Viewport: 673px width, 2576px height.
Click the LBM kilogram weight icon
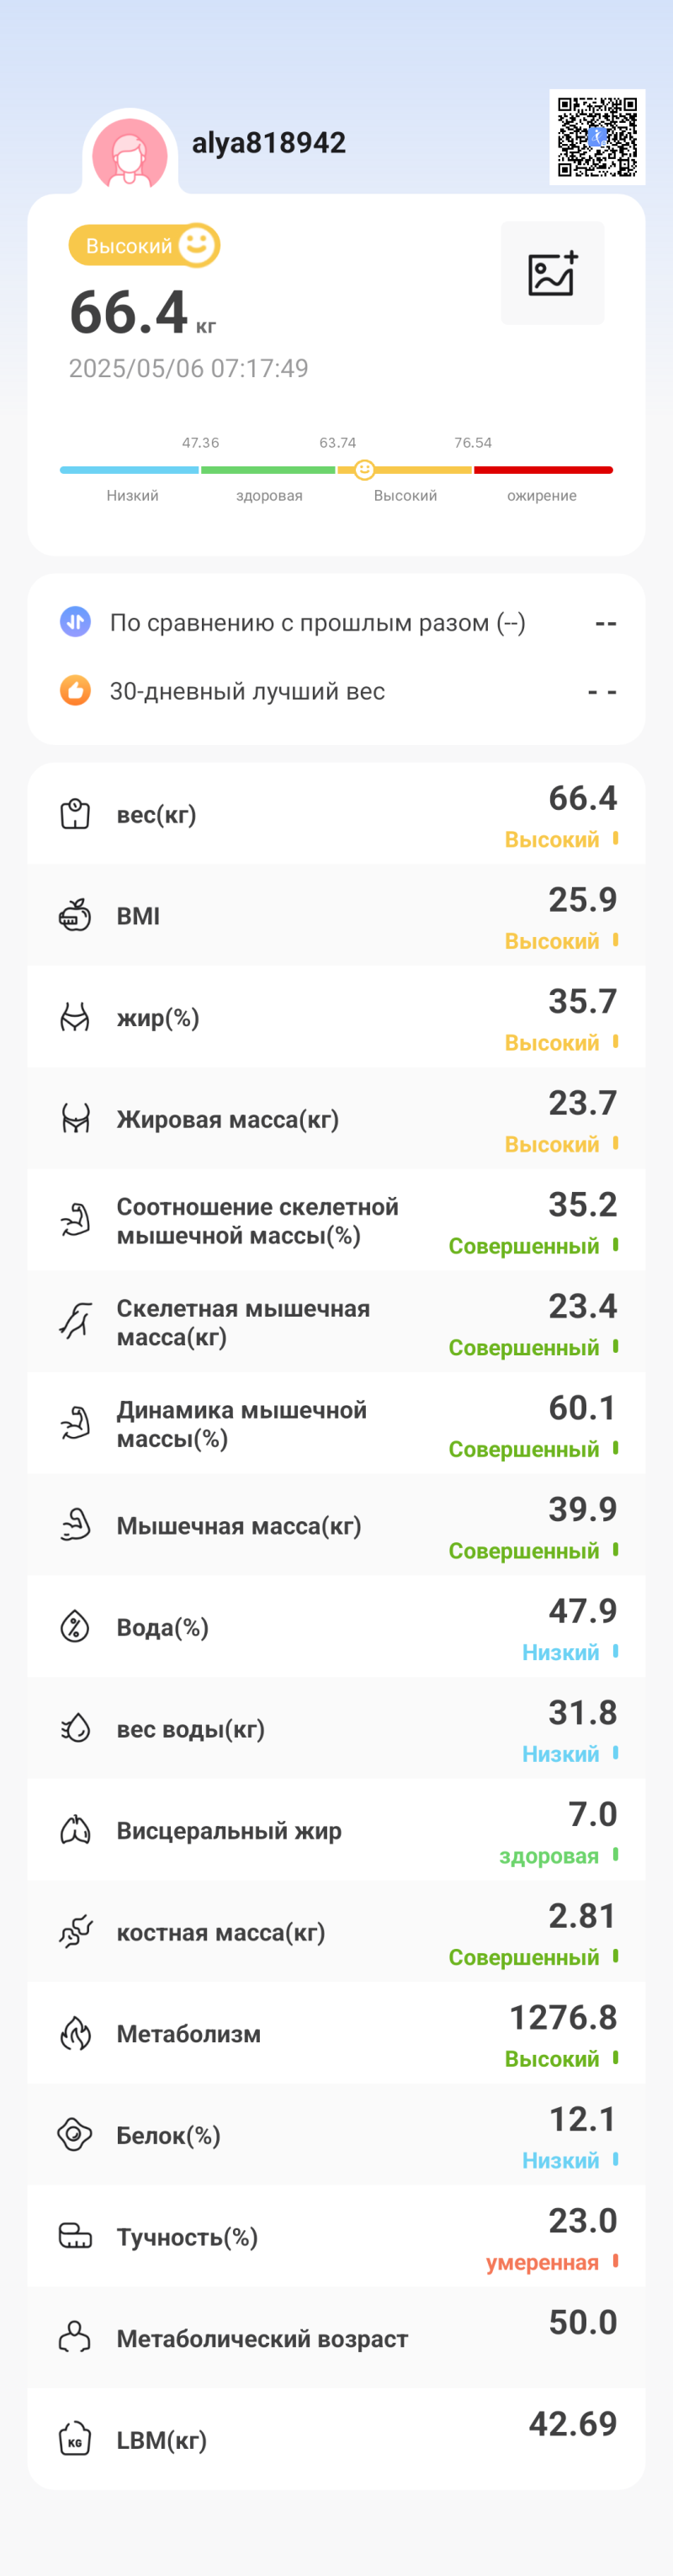tap(75, 2439)
